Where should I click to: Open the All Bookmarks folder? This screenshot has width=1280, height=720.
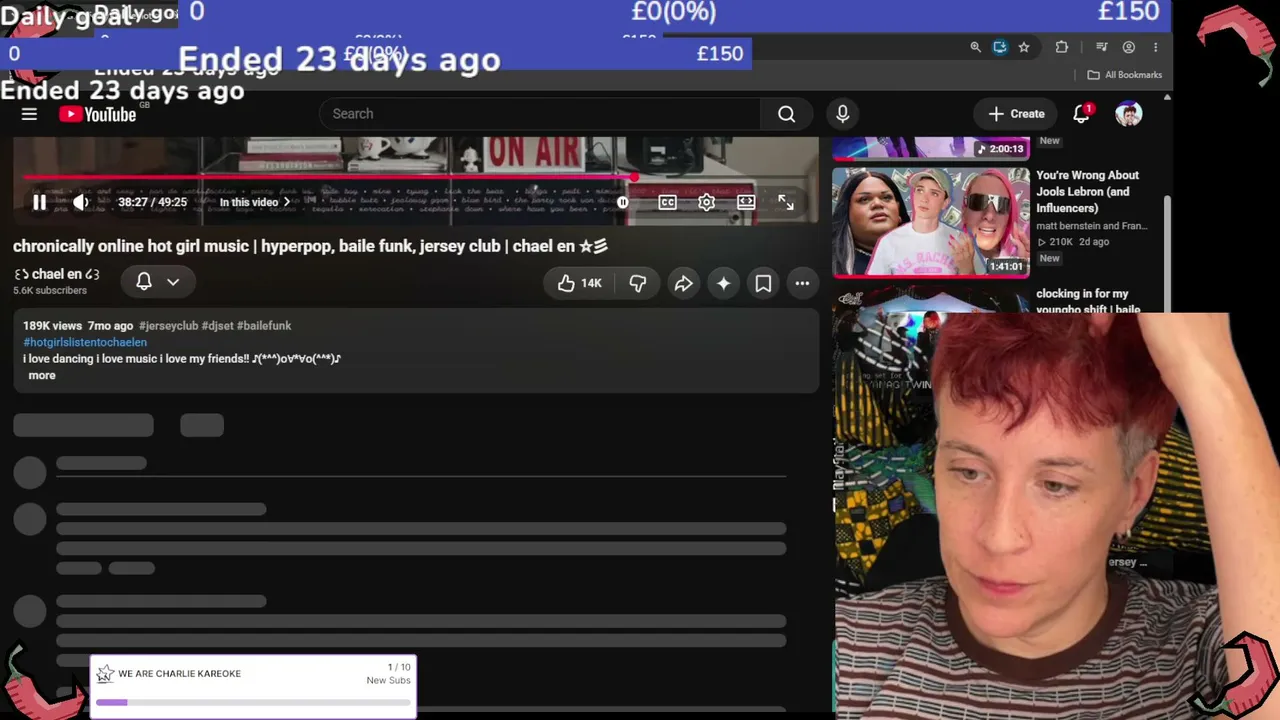[x=1124, y=75]
